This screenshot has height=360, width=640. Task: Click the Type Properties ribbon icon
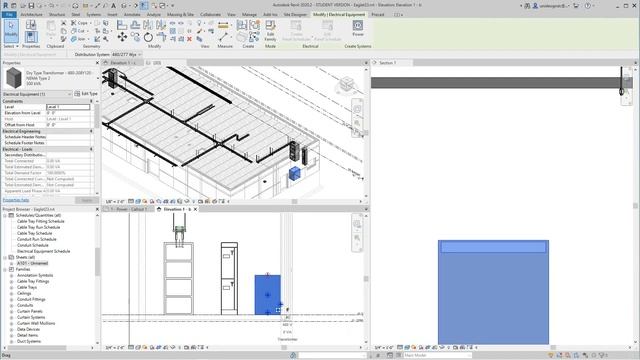coord(31,24)
